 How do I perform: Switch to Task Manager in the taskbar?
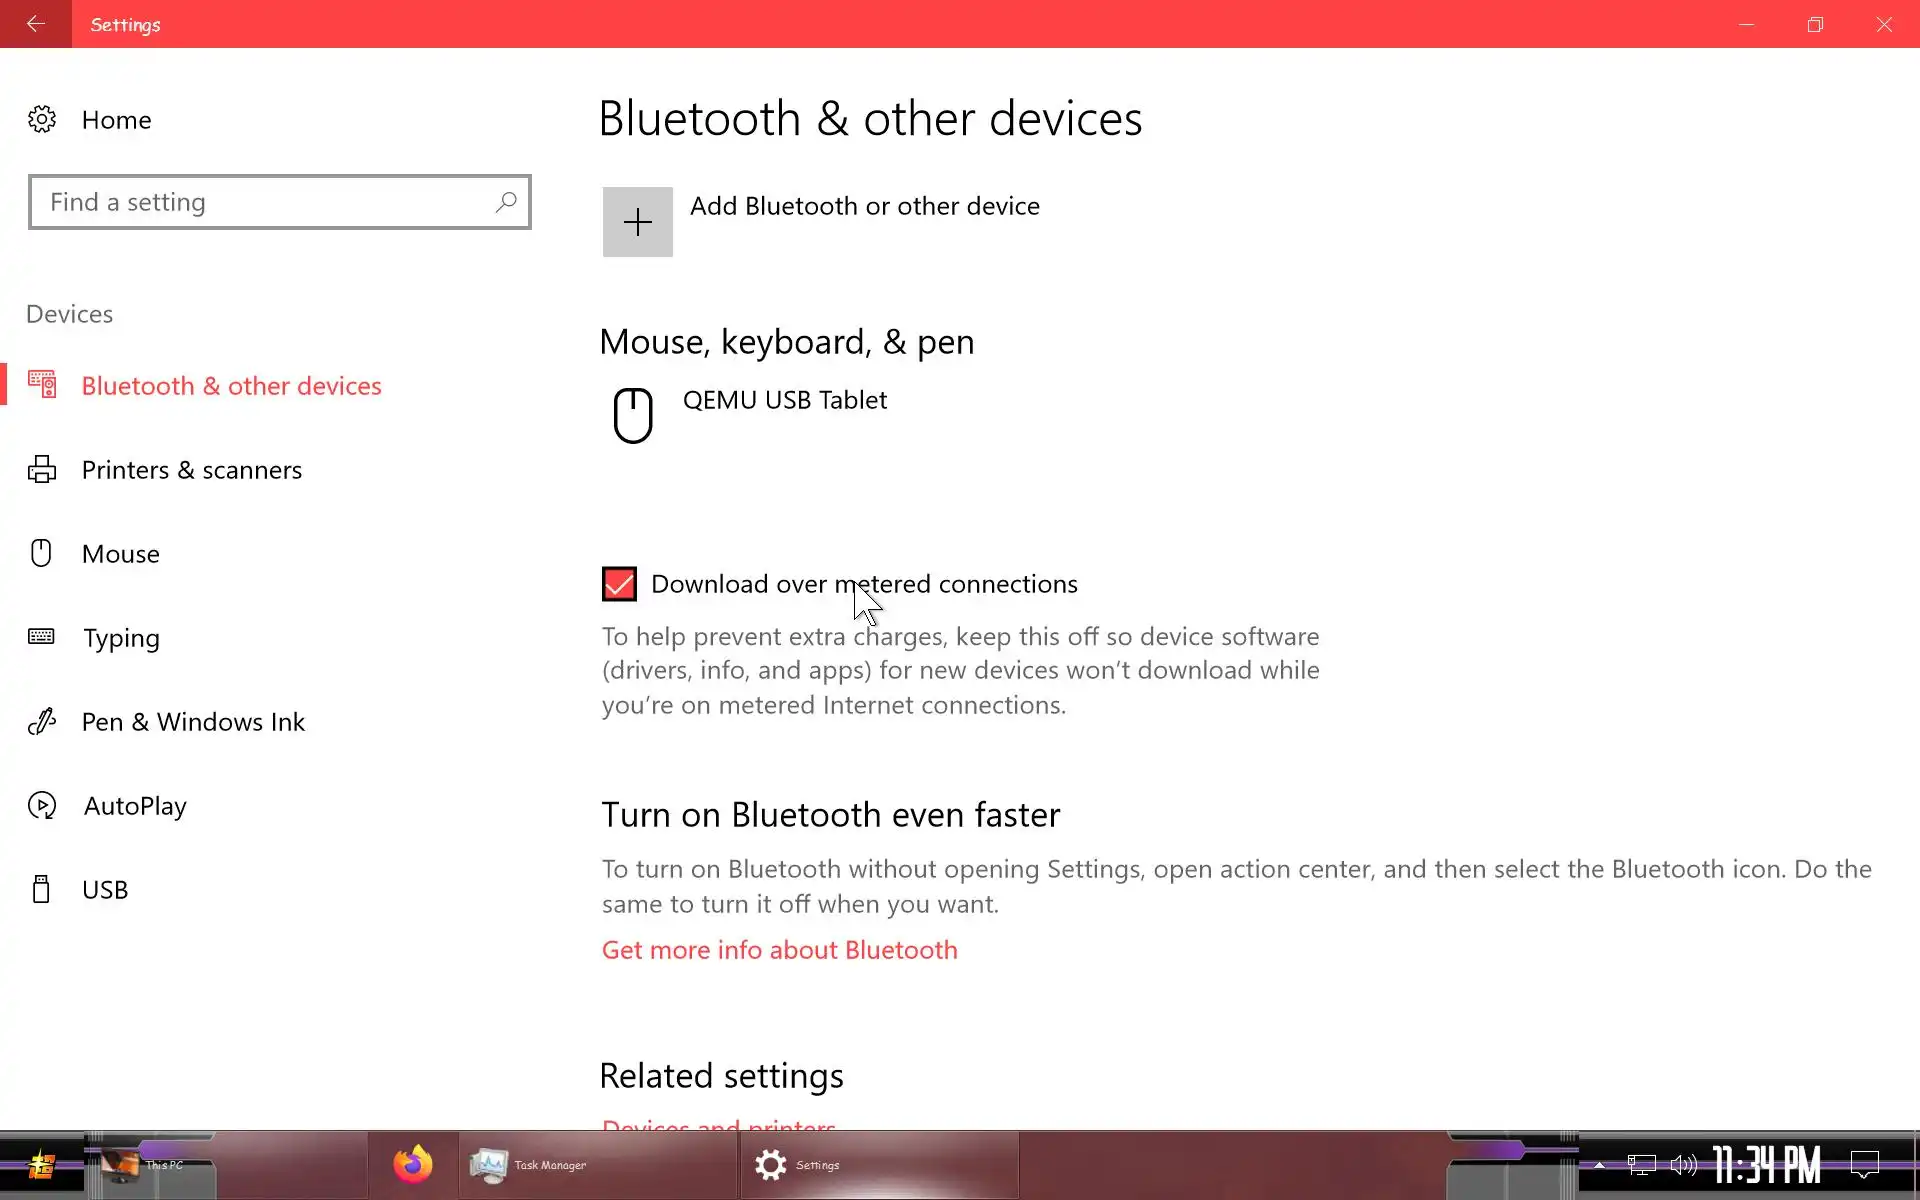coord(530,1165)
